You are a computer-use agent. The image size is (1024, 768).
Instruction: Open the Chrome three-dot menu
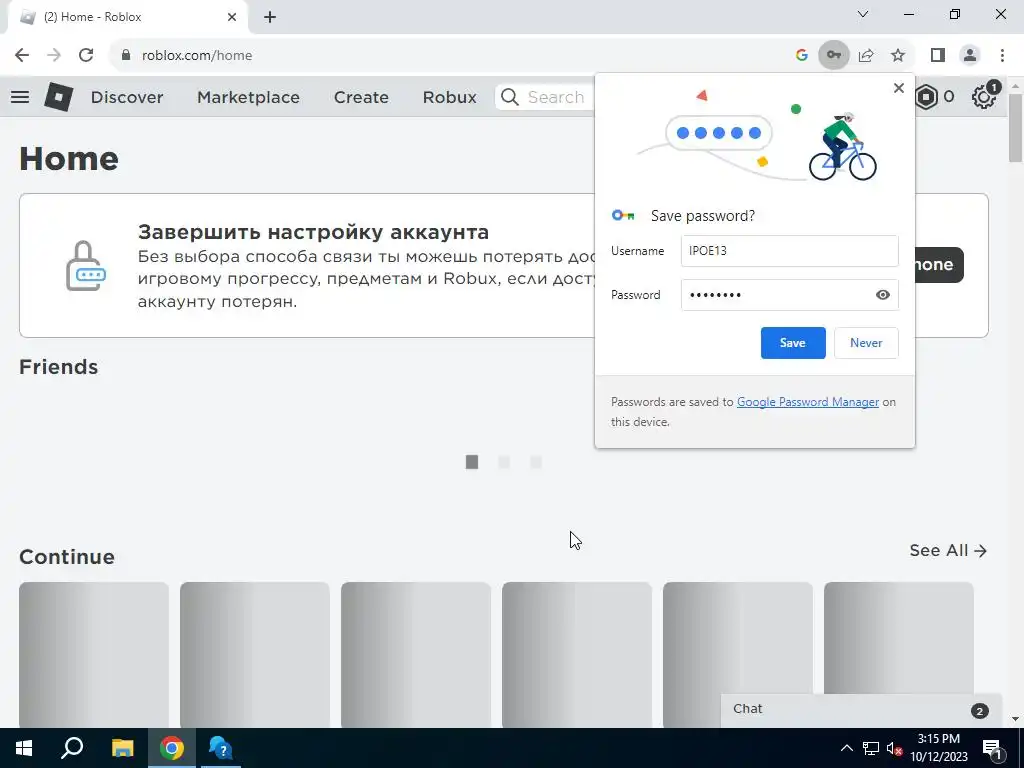tap(1002, 55)
